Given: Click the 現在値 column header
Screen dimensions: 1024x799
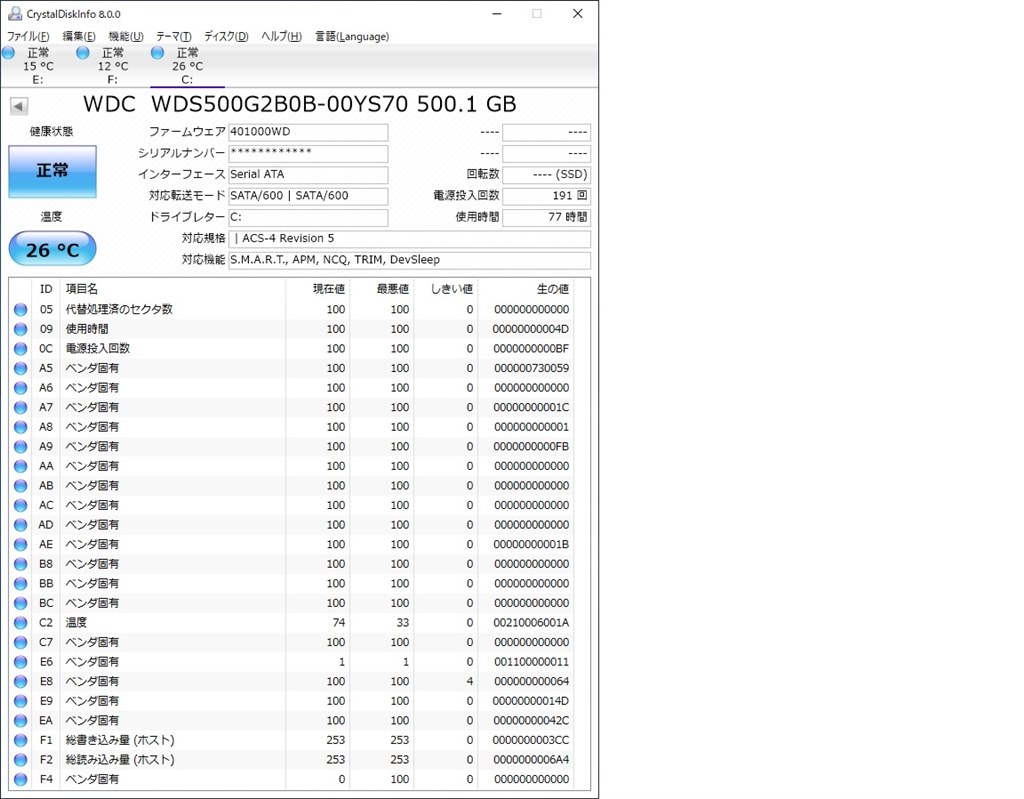Looking at the screenshot, I should pos(317,289).
